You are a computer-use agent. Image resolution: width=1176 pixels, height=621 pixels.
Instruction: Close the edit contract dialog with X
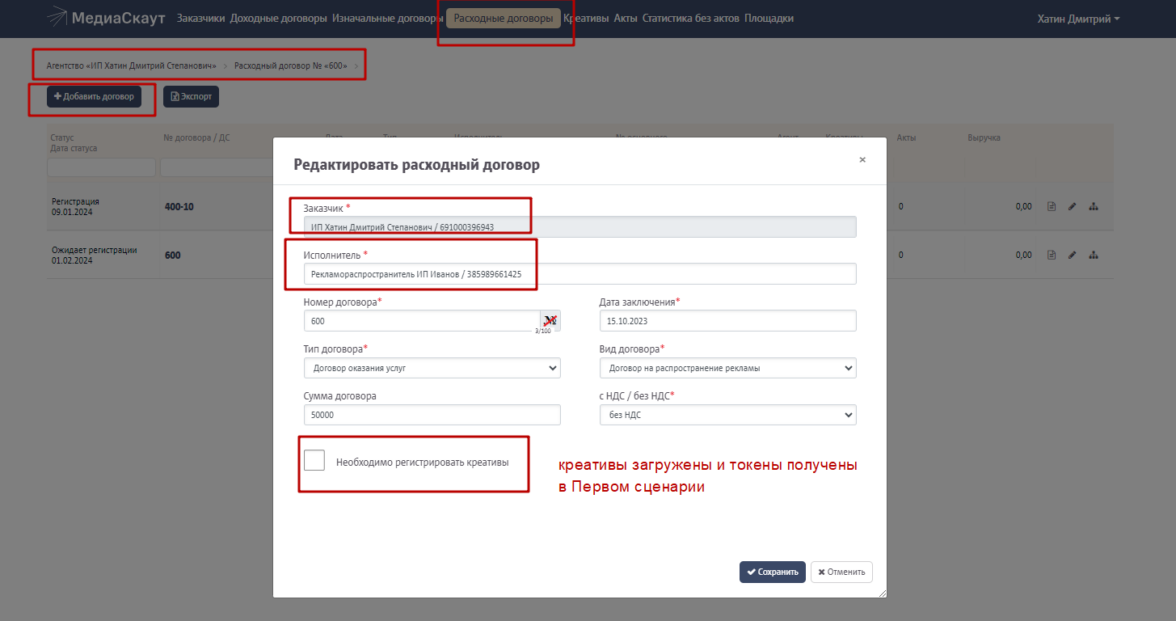(x=862, y=160)
